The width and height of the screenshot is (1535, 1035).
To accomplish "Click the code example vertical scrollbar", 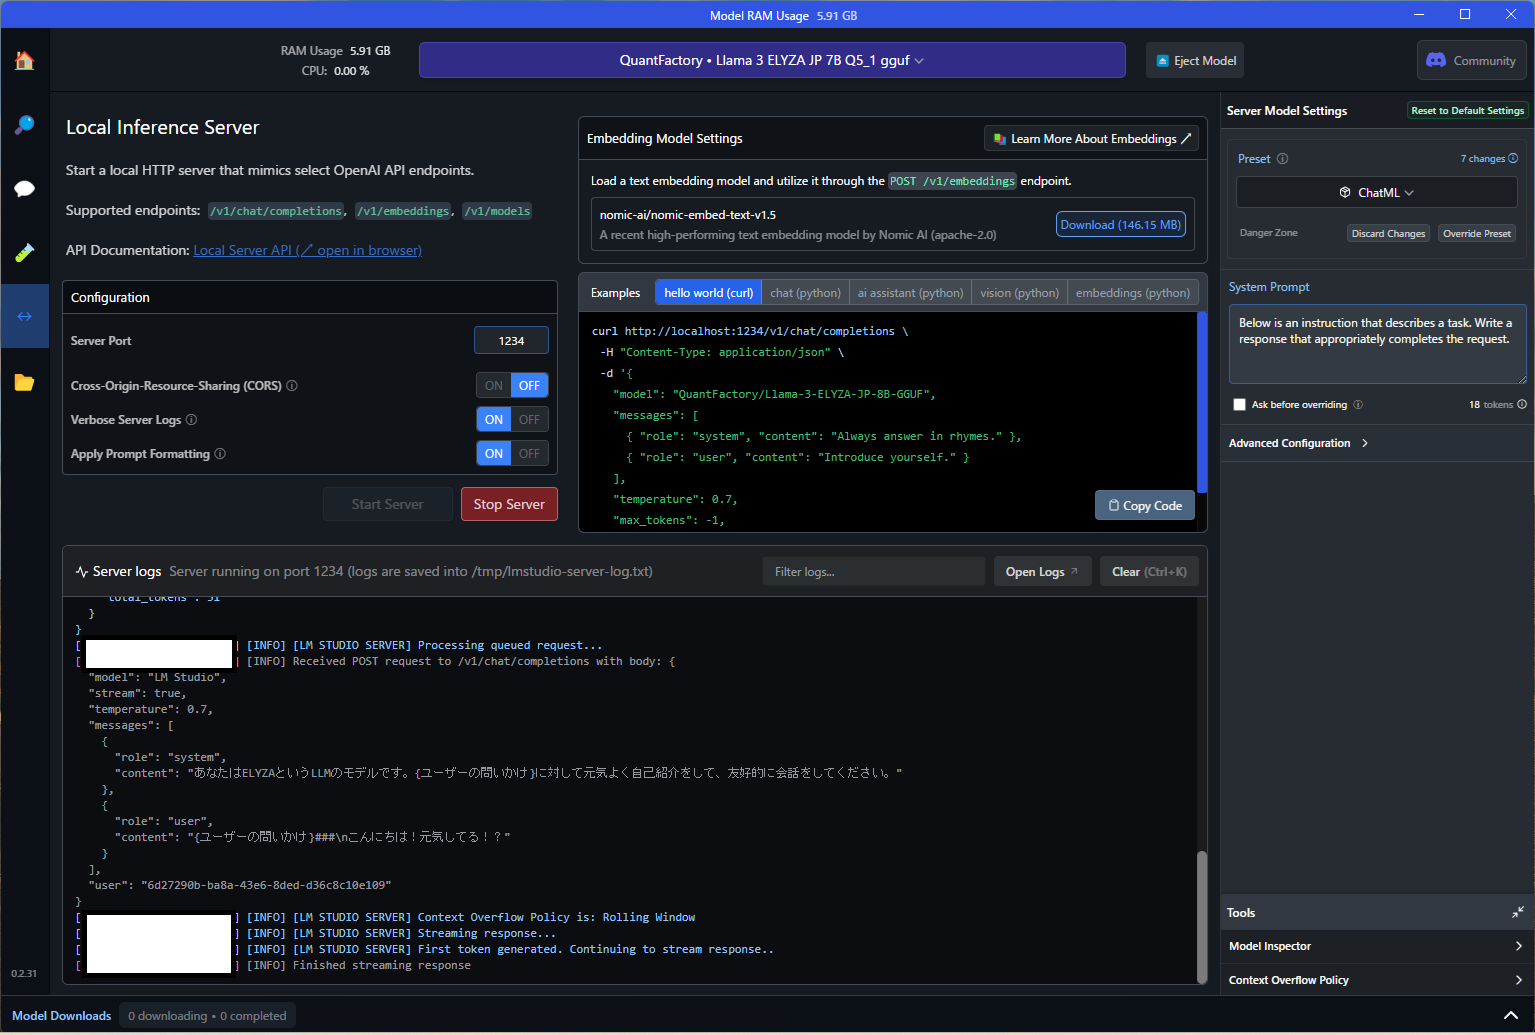I will coord(1202,402).
